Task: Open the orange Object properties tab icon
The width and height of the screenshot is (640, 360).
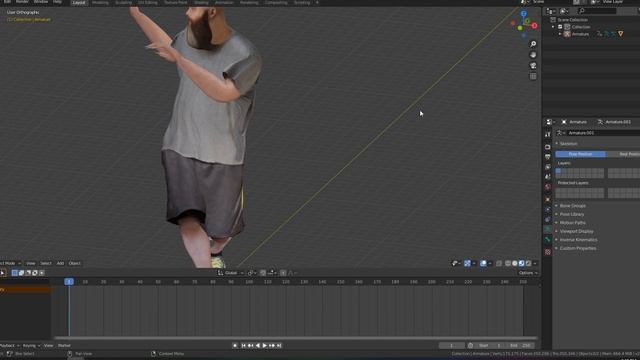Action: click(548, 200)
